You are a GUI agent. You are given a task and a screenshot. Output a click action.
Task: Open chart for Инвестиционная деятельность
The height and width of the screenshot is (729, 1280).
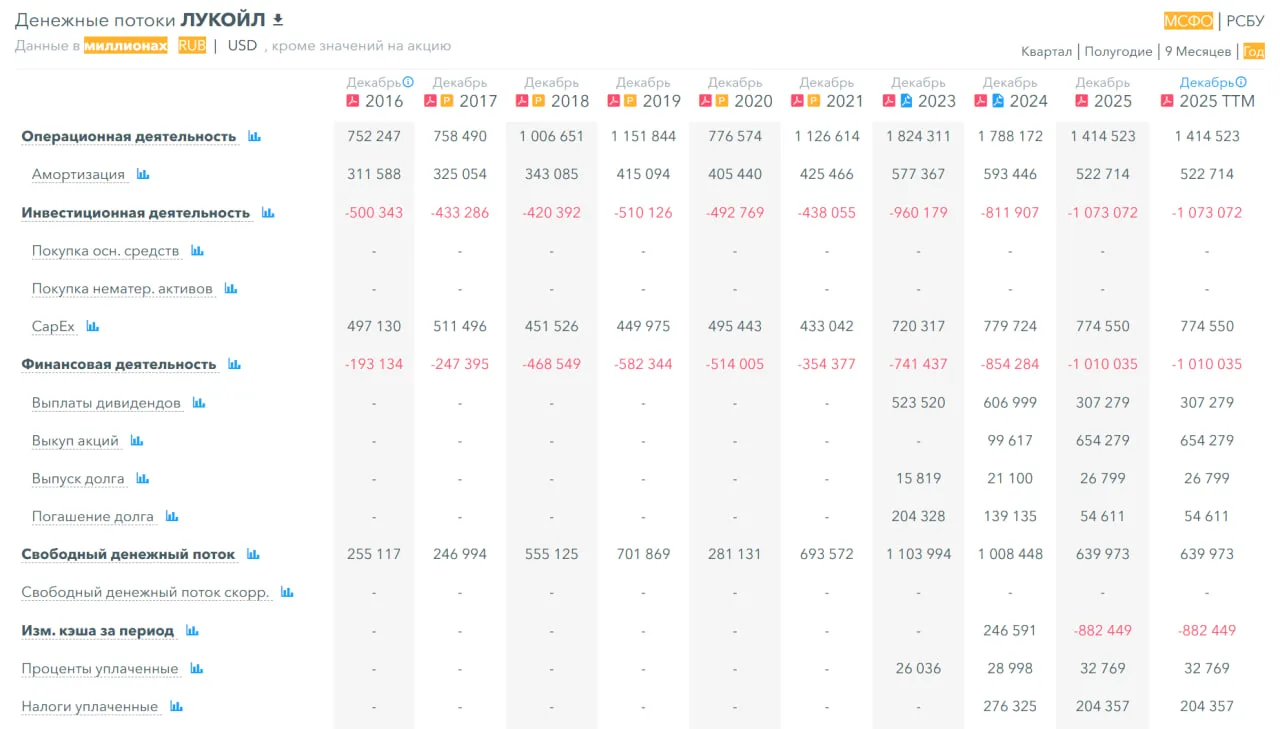[x=268, y=212]
